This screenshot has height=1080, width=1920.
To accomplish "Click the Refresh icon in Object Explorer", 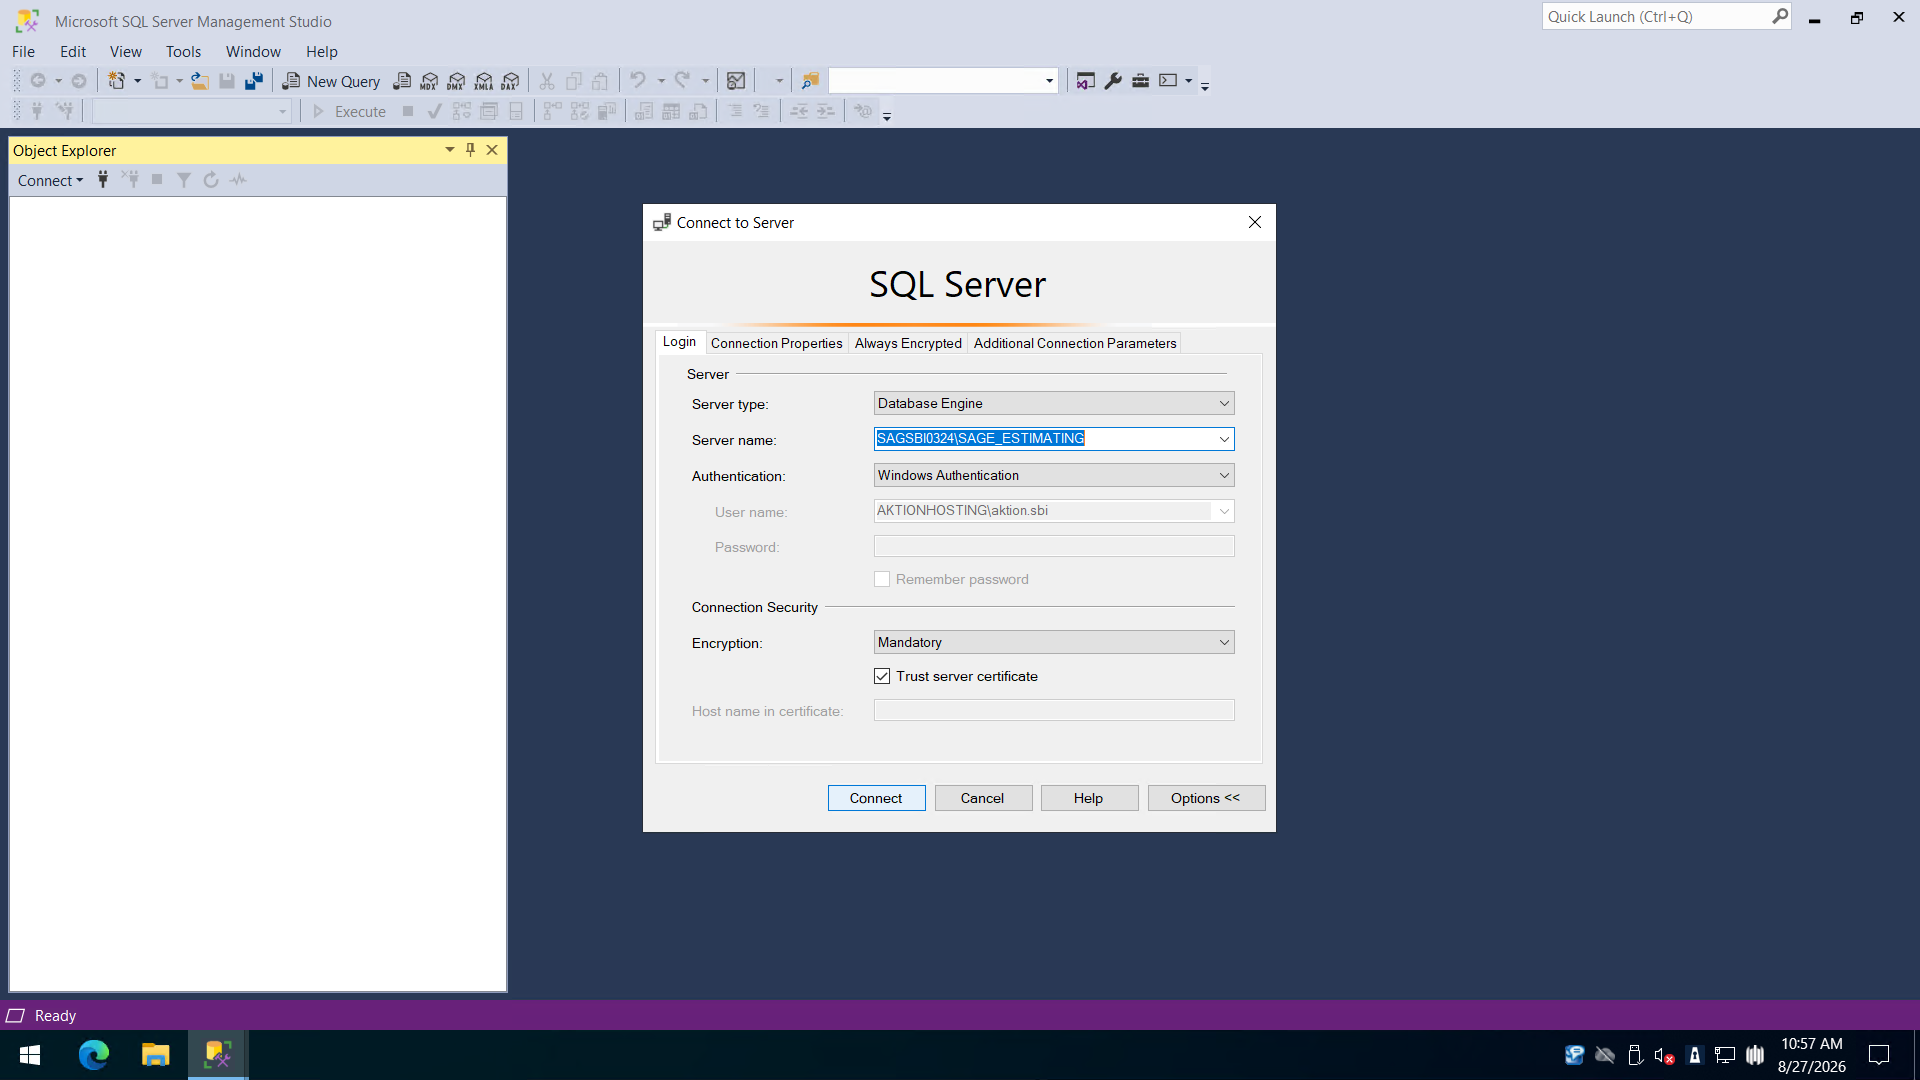I will click(x=211, y=180).
